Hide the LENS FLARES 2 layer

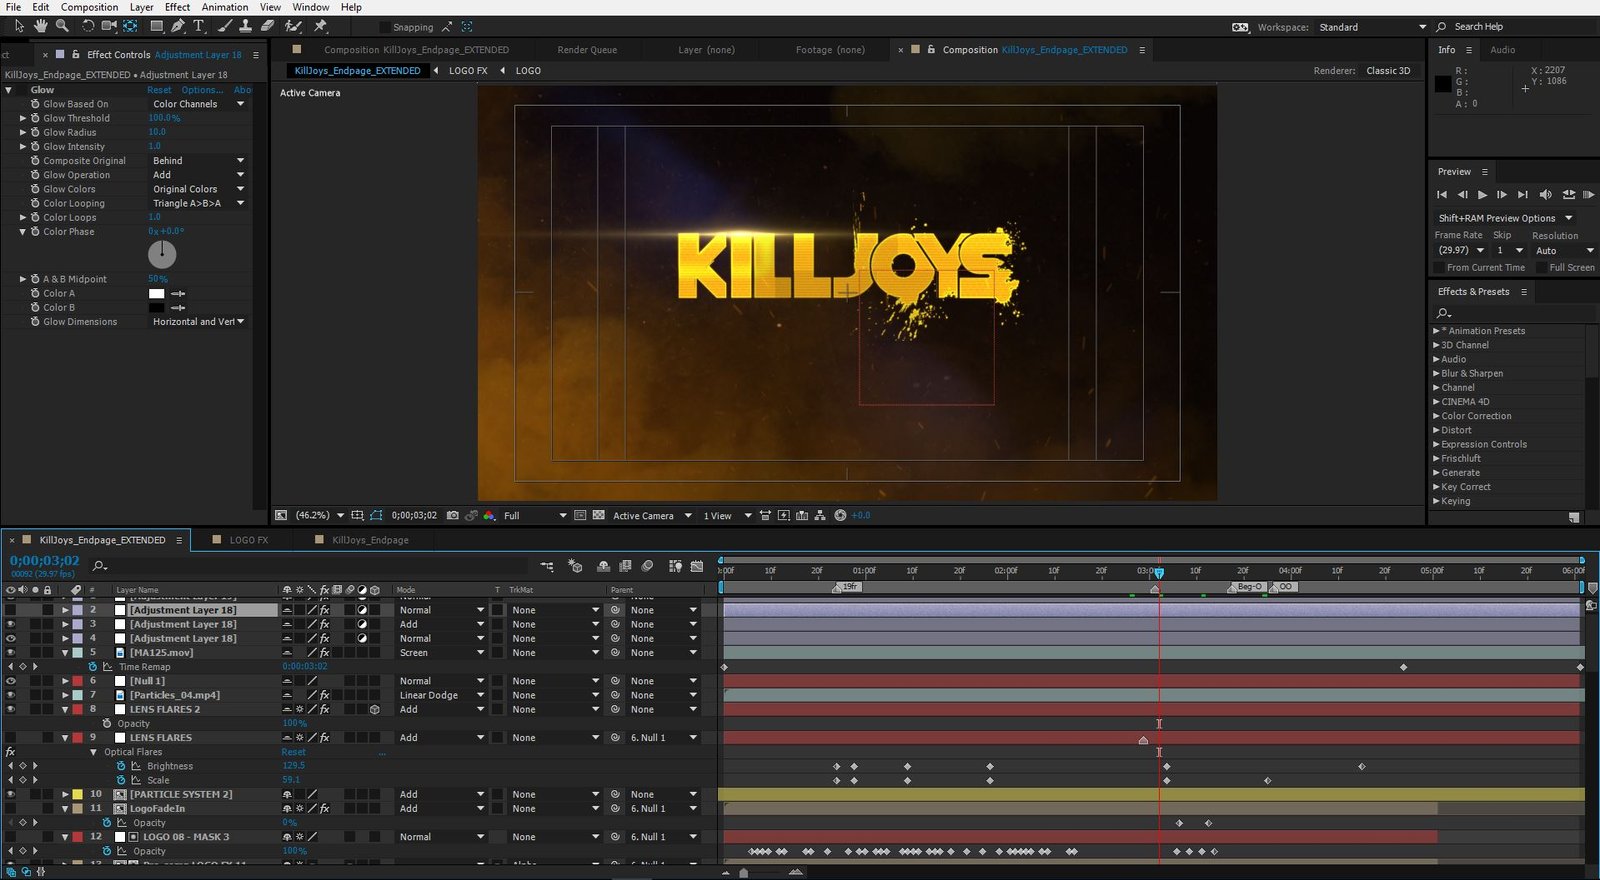point(11,709)
